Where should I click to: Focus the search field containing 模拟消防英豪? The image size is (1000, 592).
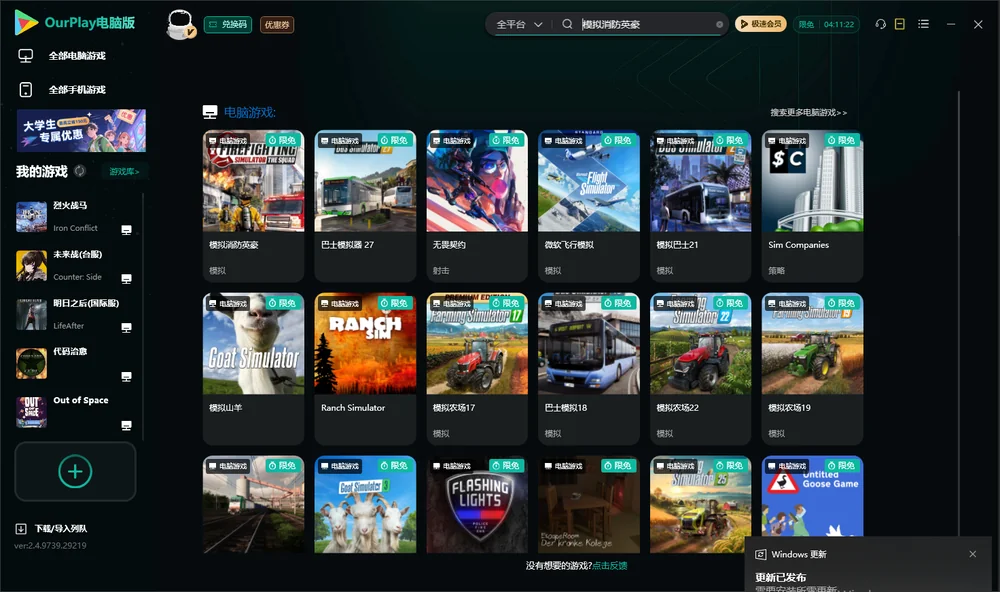point(645,24)
